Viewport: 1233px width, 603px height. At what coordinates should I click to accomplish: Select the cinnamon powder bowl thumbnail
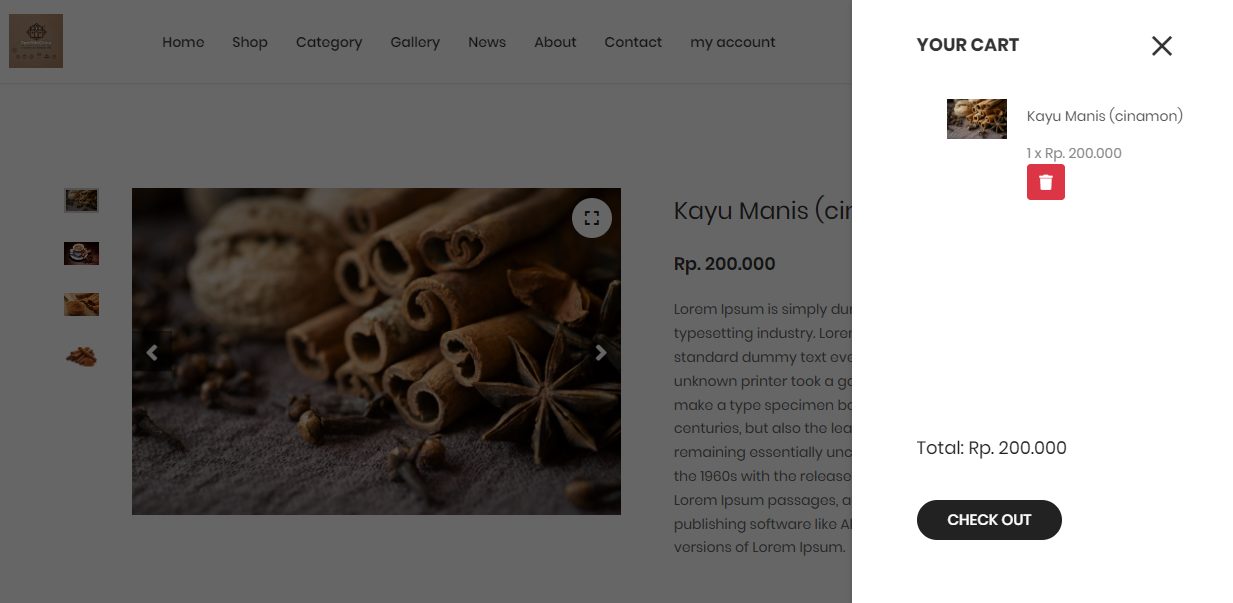coord(81,304)
